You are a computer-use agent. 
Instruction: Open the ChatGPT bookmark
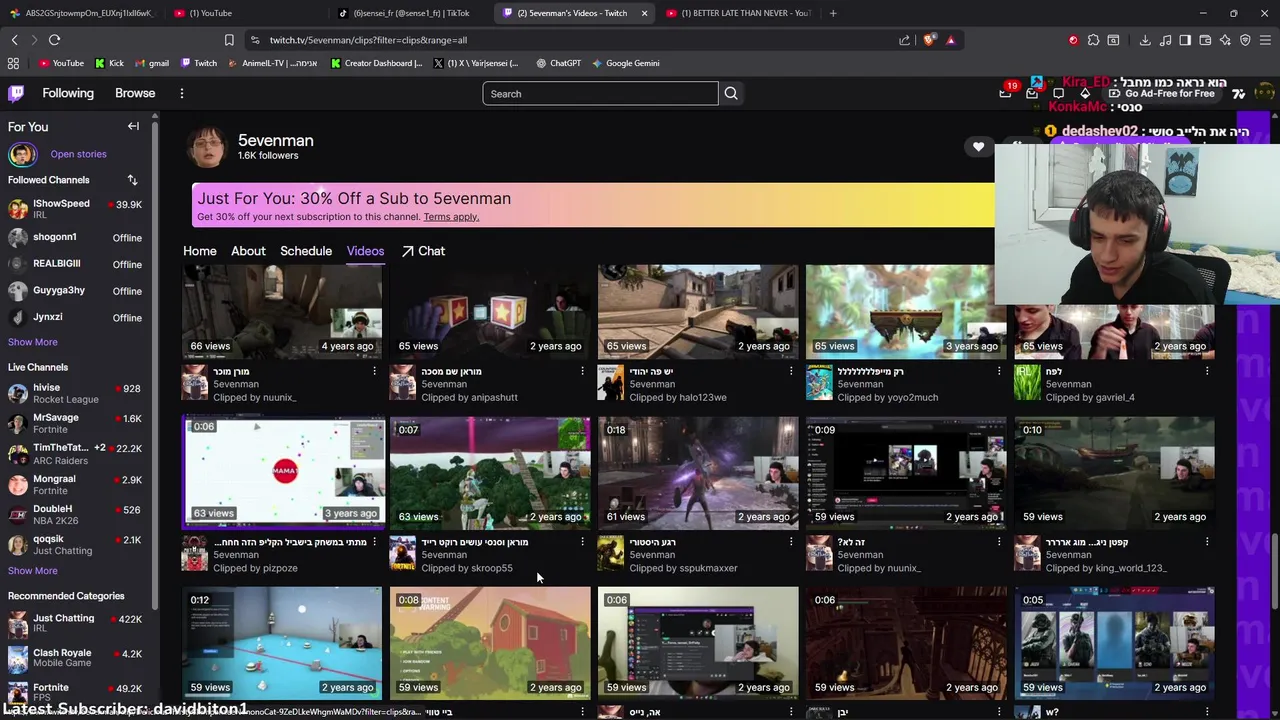pyautogui.click(x=558, y=63)
